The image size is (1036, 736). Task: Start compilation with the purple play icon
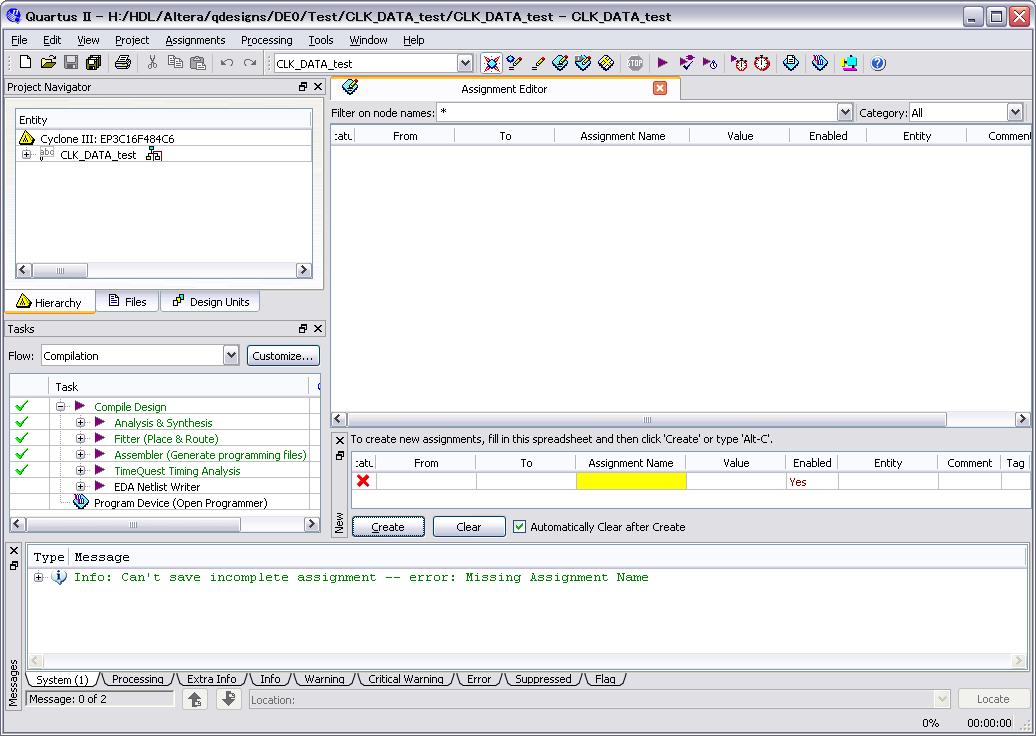point(662,63)
